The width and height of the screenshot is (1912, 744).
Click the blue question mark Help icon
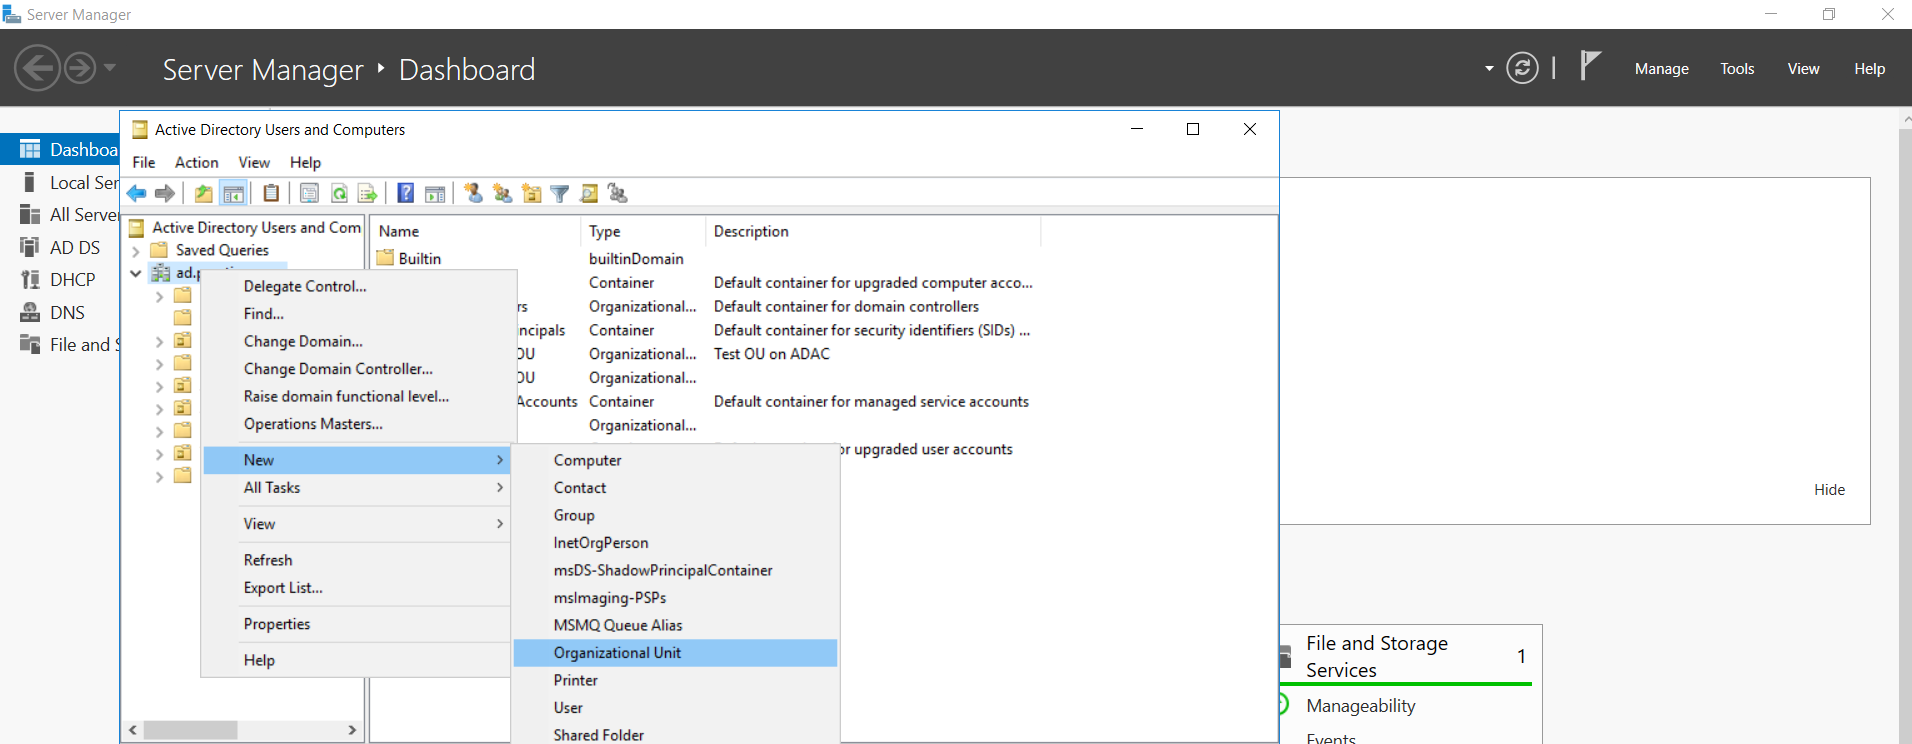[x=406, y=193]
